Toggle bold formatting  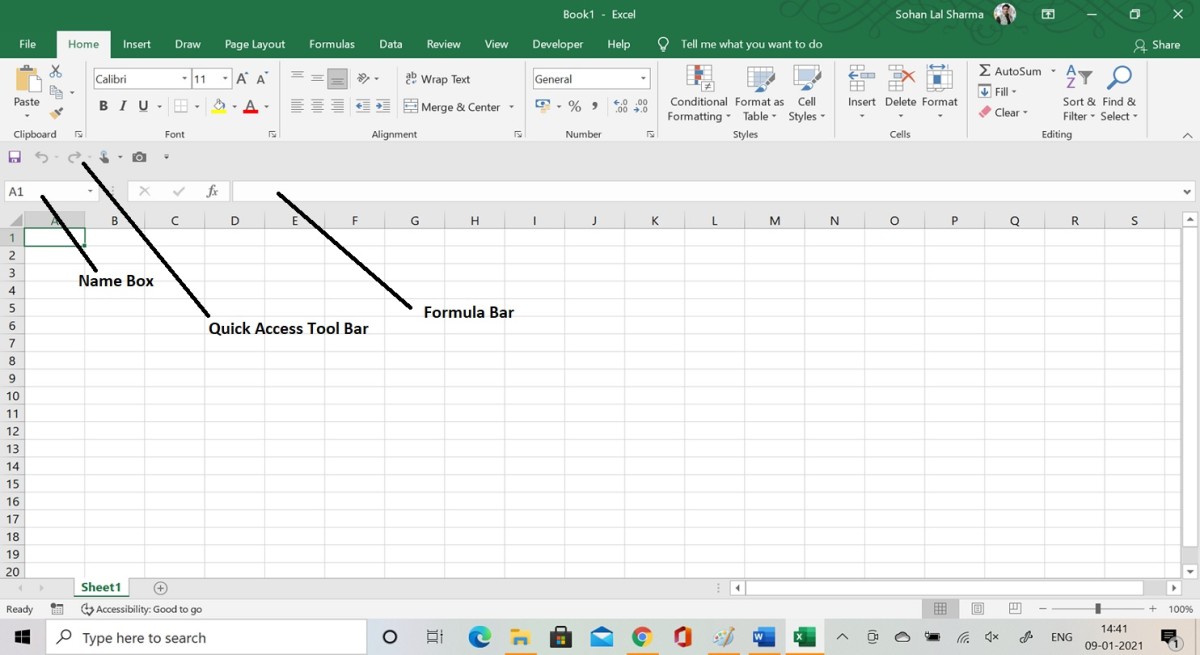tap(103, 105)
